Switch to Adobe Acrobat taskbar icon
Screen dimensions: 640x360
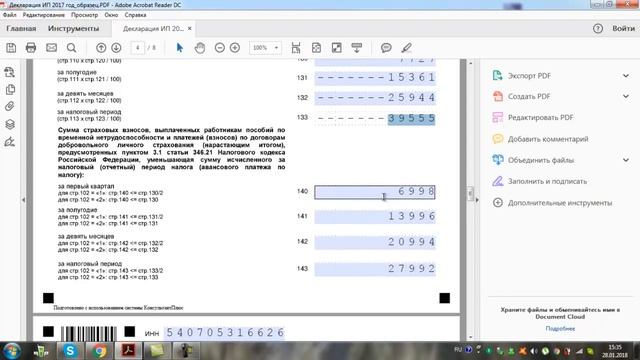pyautogui.click(x=128, y=351)
